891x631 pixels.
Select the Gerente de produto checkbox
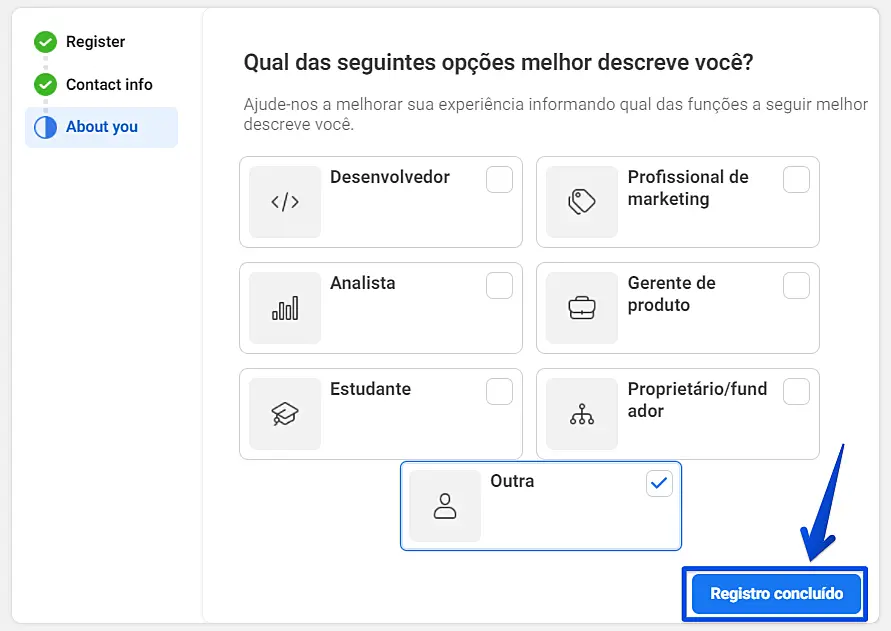(796, 286)
